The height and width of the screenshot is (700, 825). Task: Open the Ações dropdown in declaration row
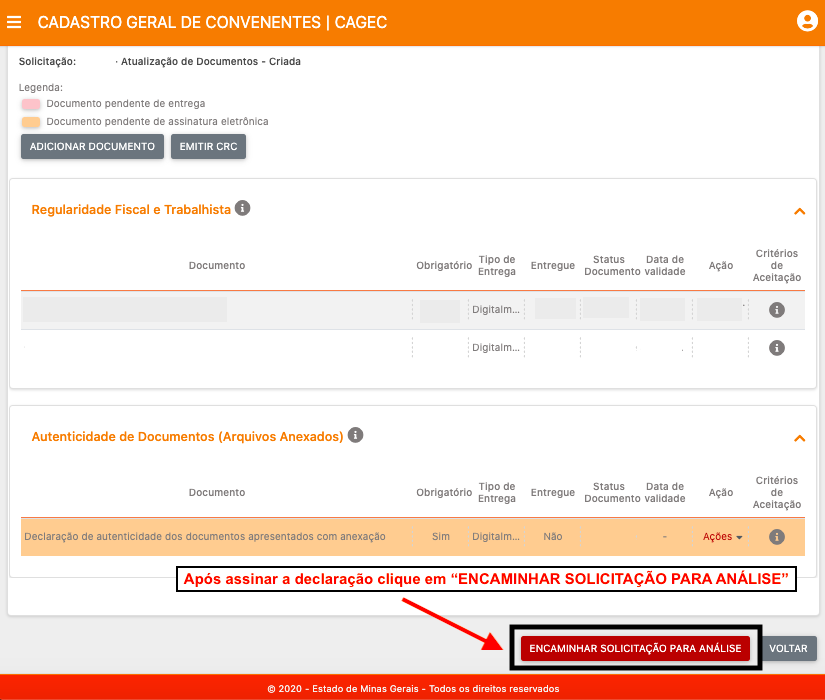point(722,537)
